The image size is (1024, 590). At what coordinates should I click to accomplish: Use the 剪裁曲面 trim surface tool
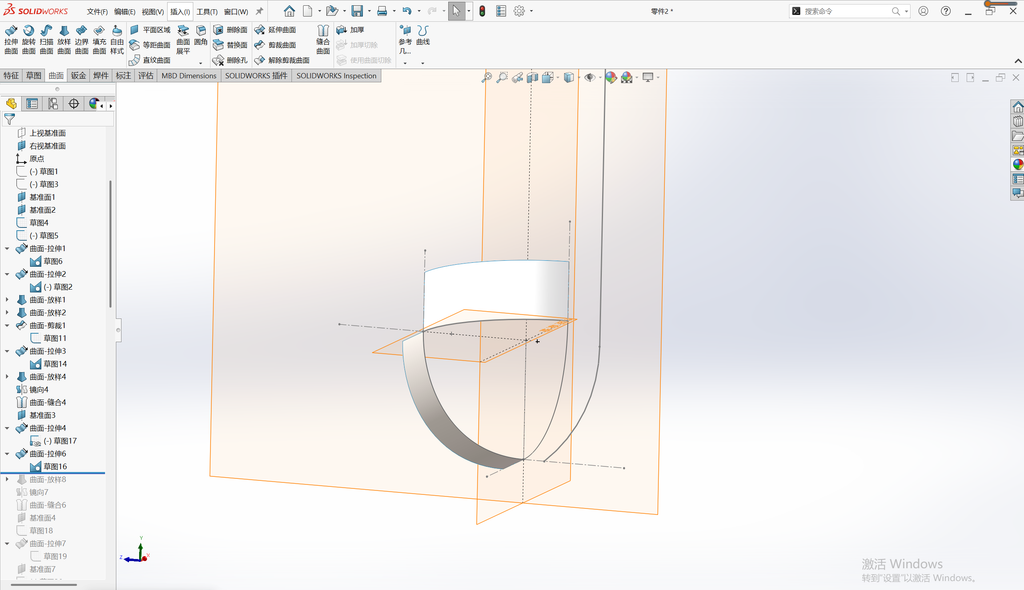pos(276,45)
